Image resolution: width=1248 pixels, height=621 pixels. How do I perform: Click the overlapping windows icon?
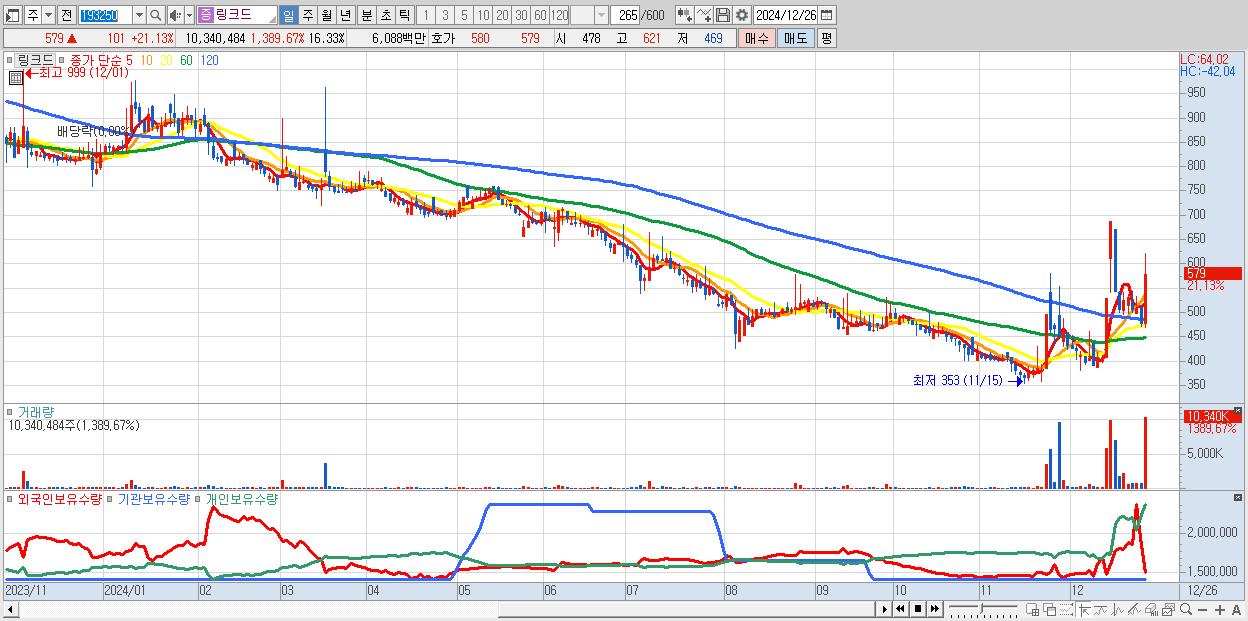click(1049, 609)
